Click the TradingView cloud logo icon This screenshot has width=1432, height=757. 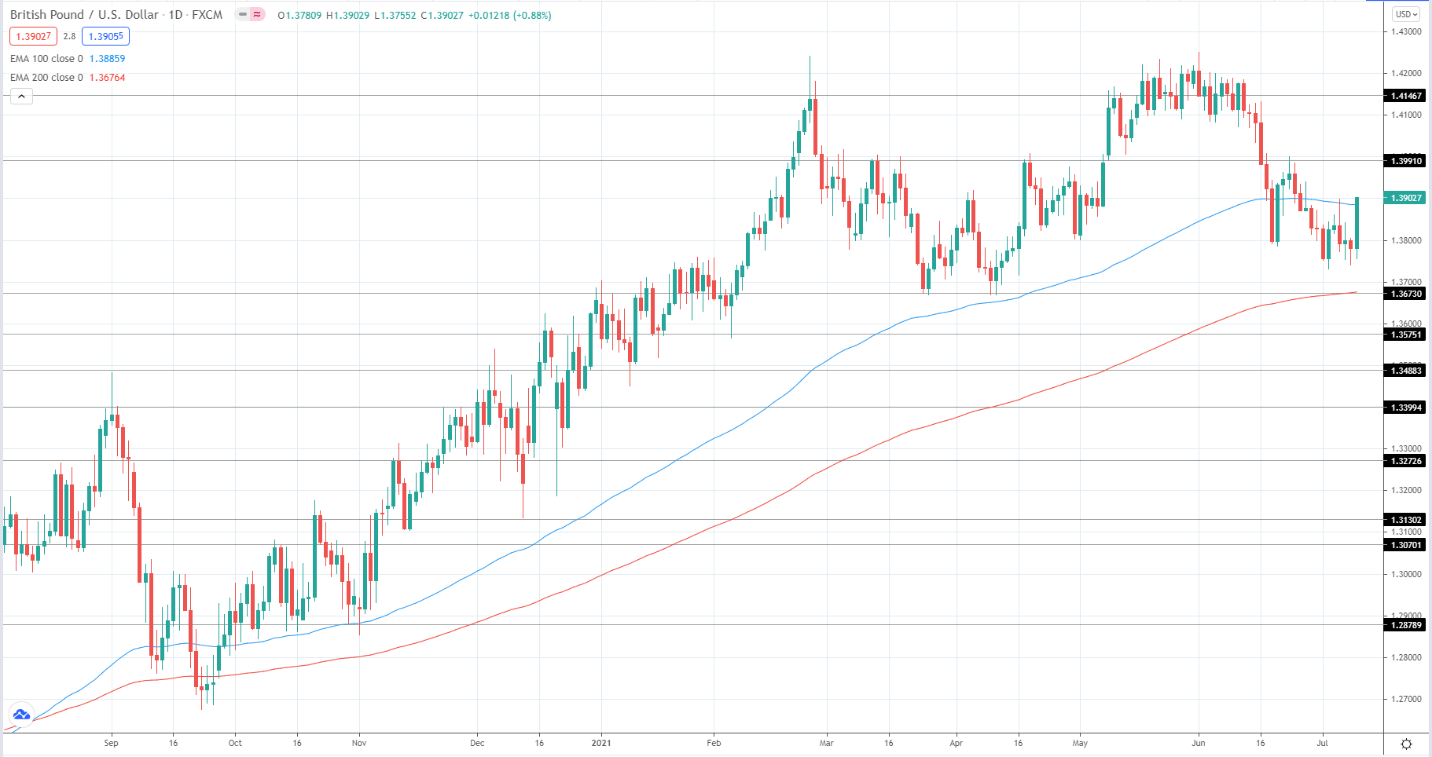coord(20,715)
